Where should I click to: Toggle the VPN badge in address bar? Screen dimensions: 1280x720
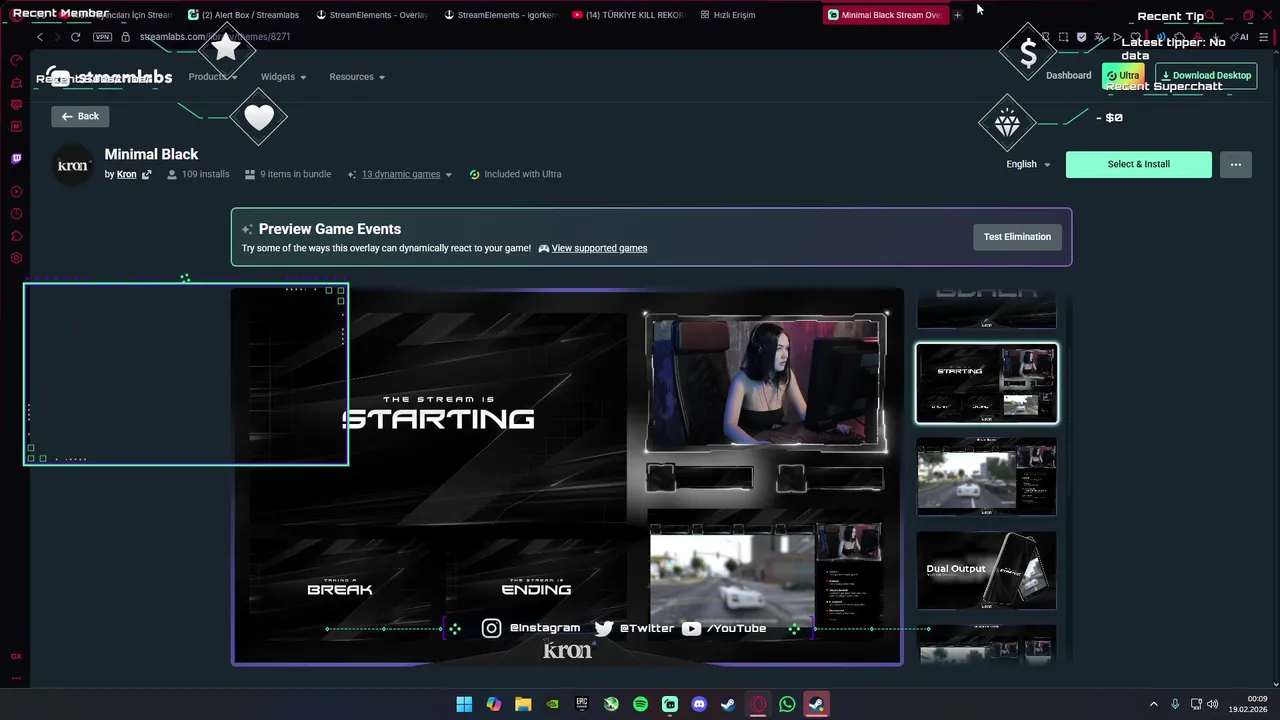[102, 37]
